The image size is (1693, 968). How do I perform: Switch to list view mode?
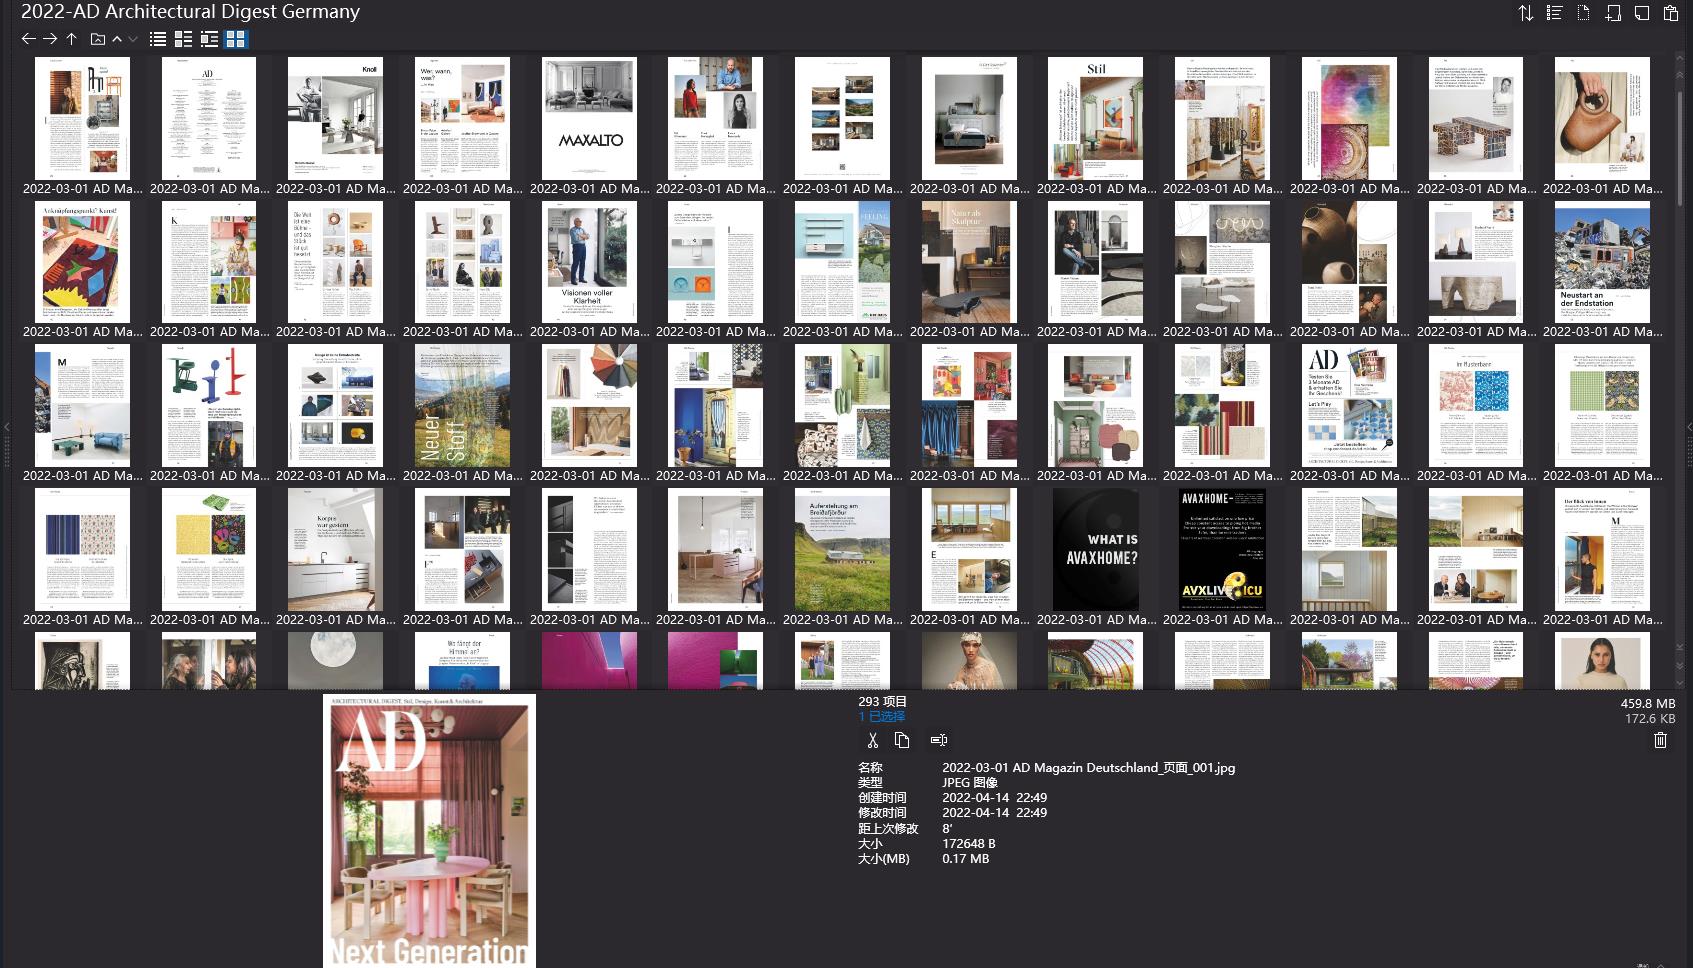157,39
